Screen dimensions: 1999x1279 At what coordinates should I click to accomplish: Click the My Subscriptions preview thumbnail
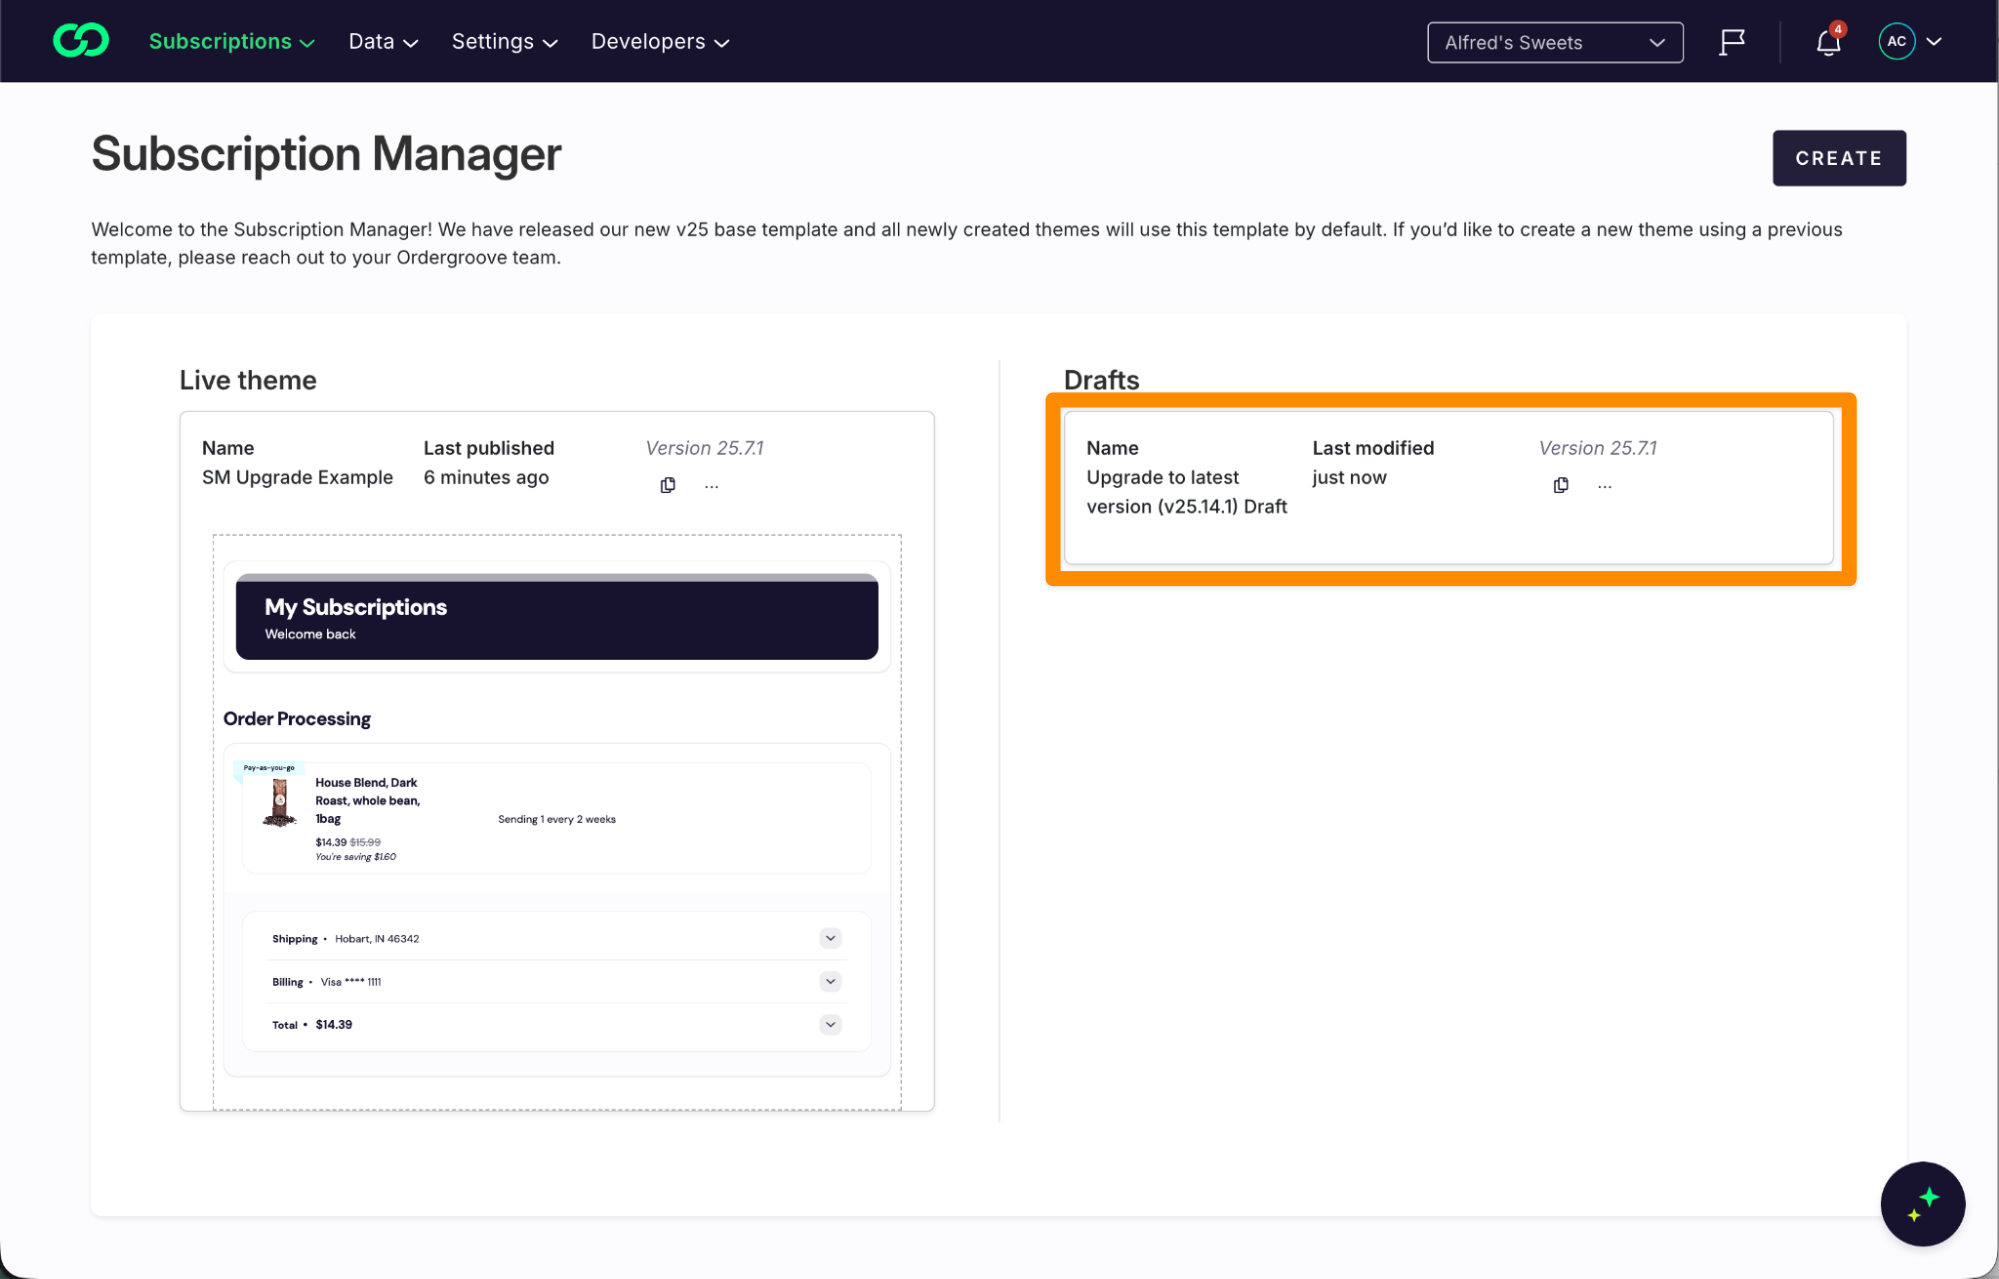[556, 618]
